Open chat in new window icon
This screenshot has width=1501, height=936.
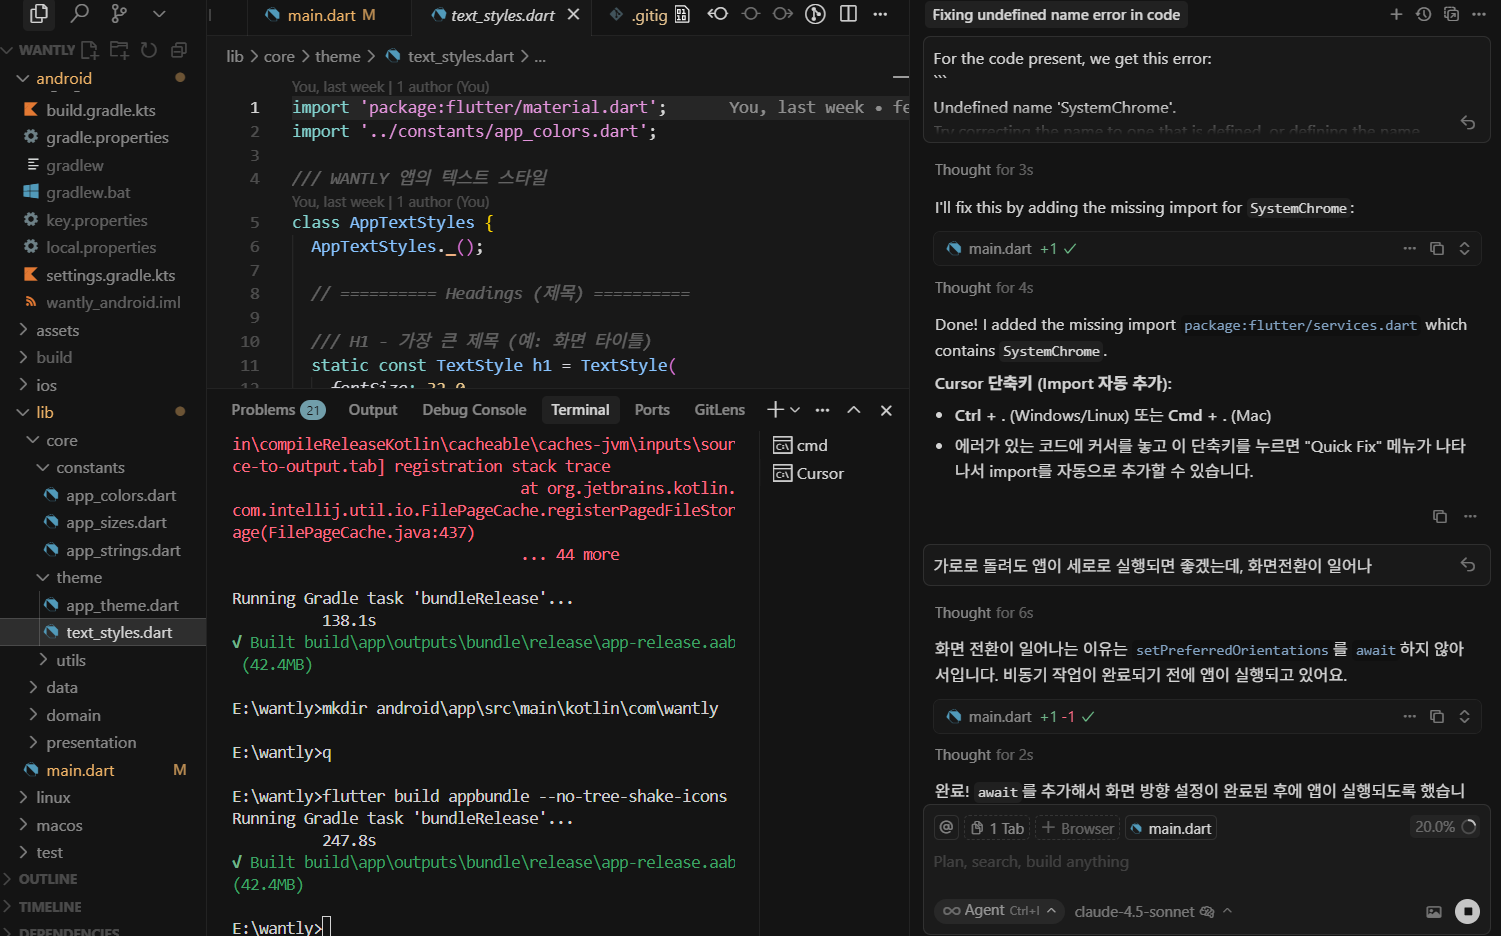(x=1451, y=14)
